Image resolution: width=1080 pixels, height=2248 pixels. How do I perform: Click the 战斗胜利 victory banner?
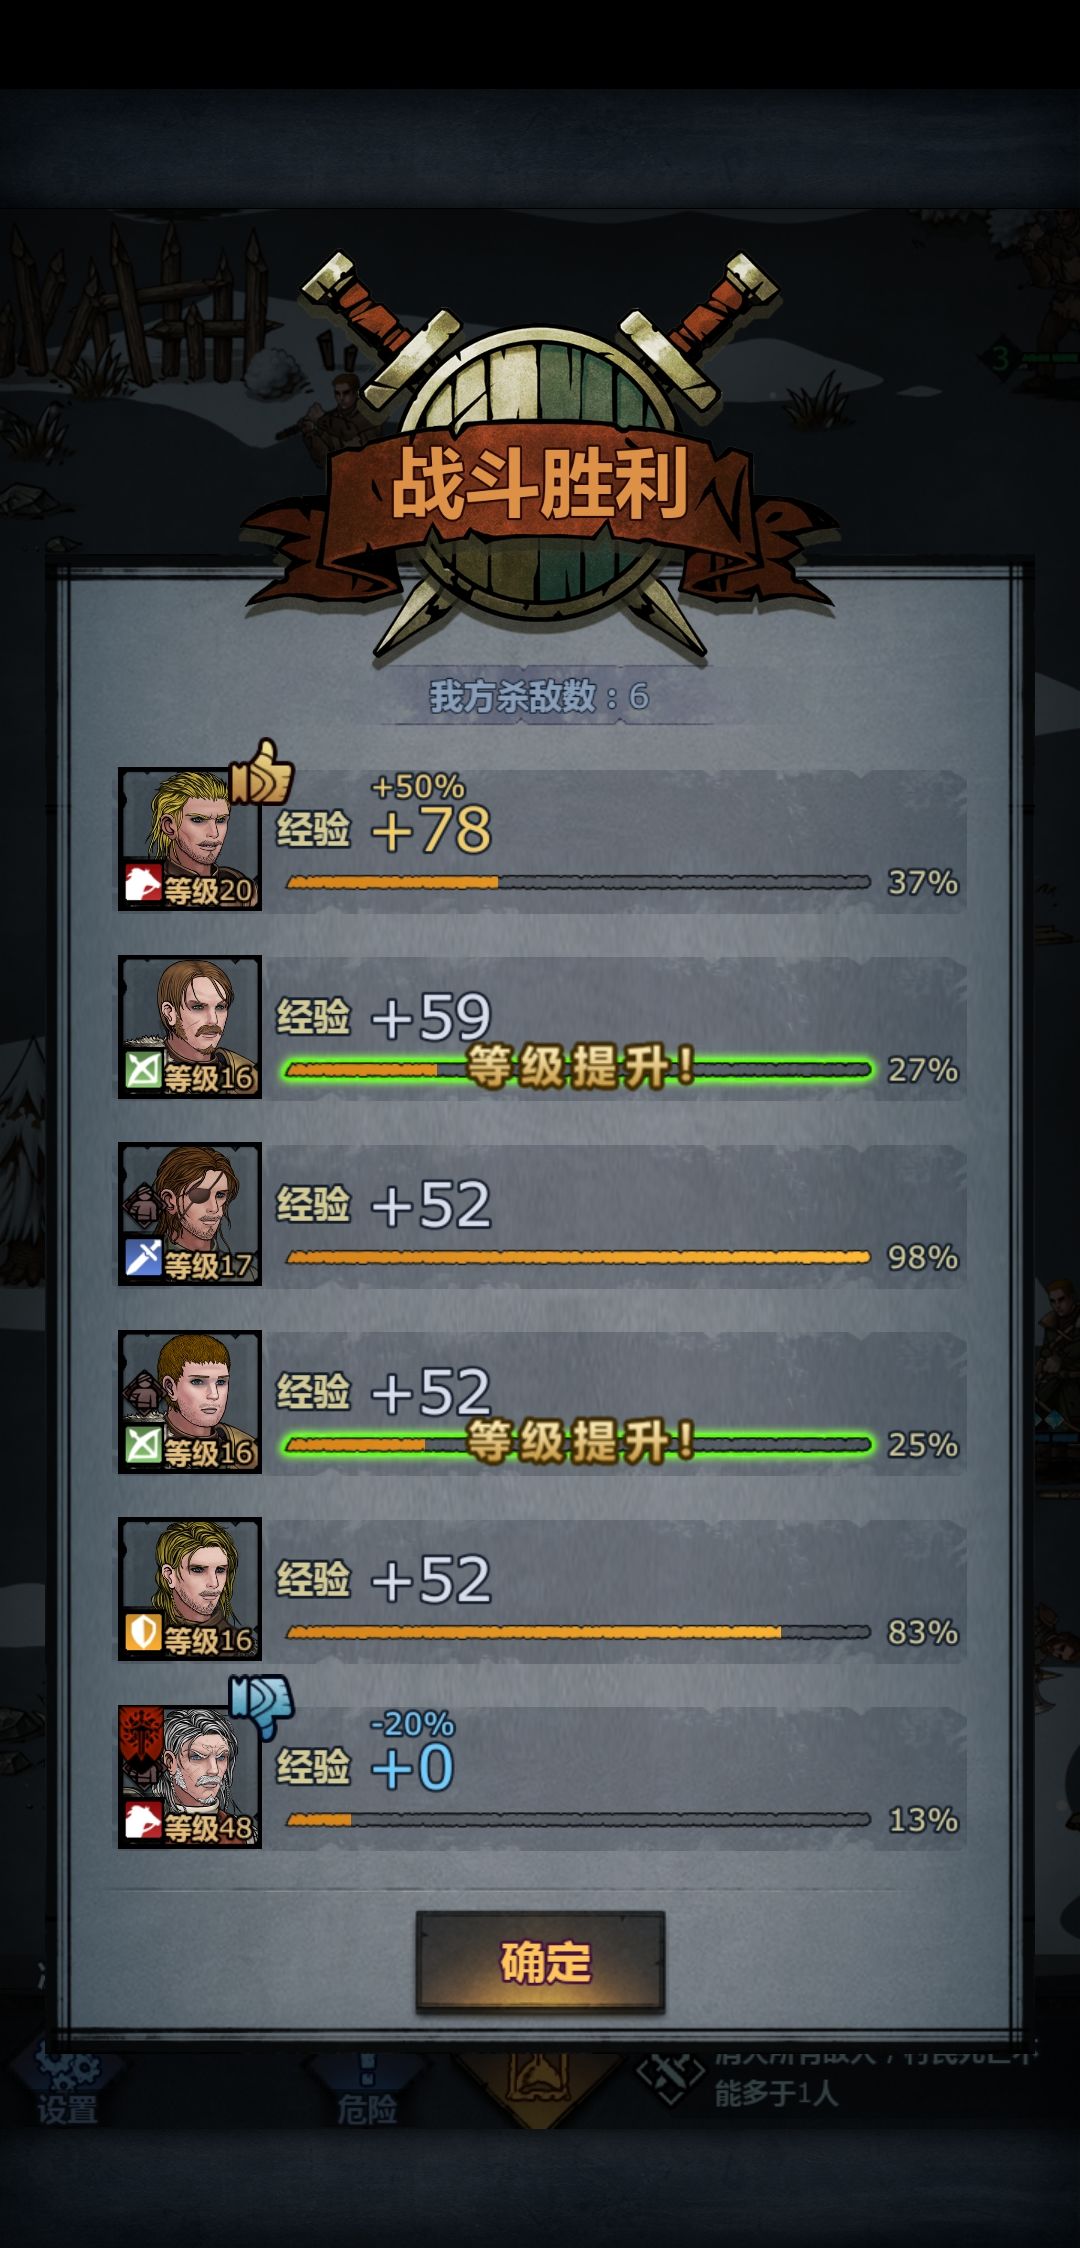(x=540, y=482)
